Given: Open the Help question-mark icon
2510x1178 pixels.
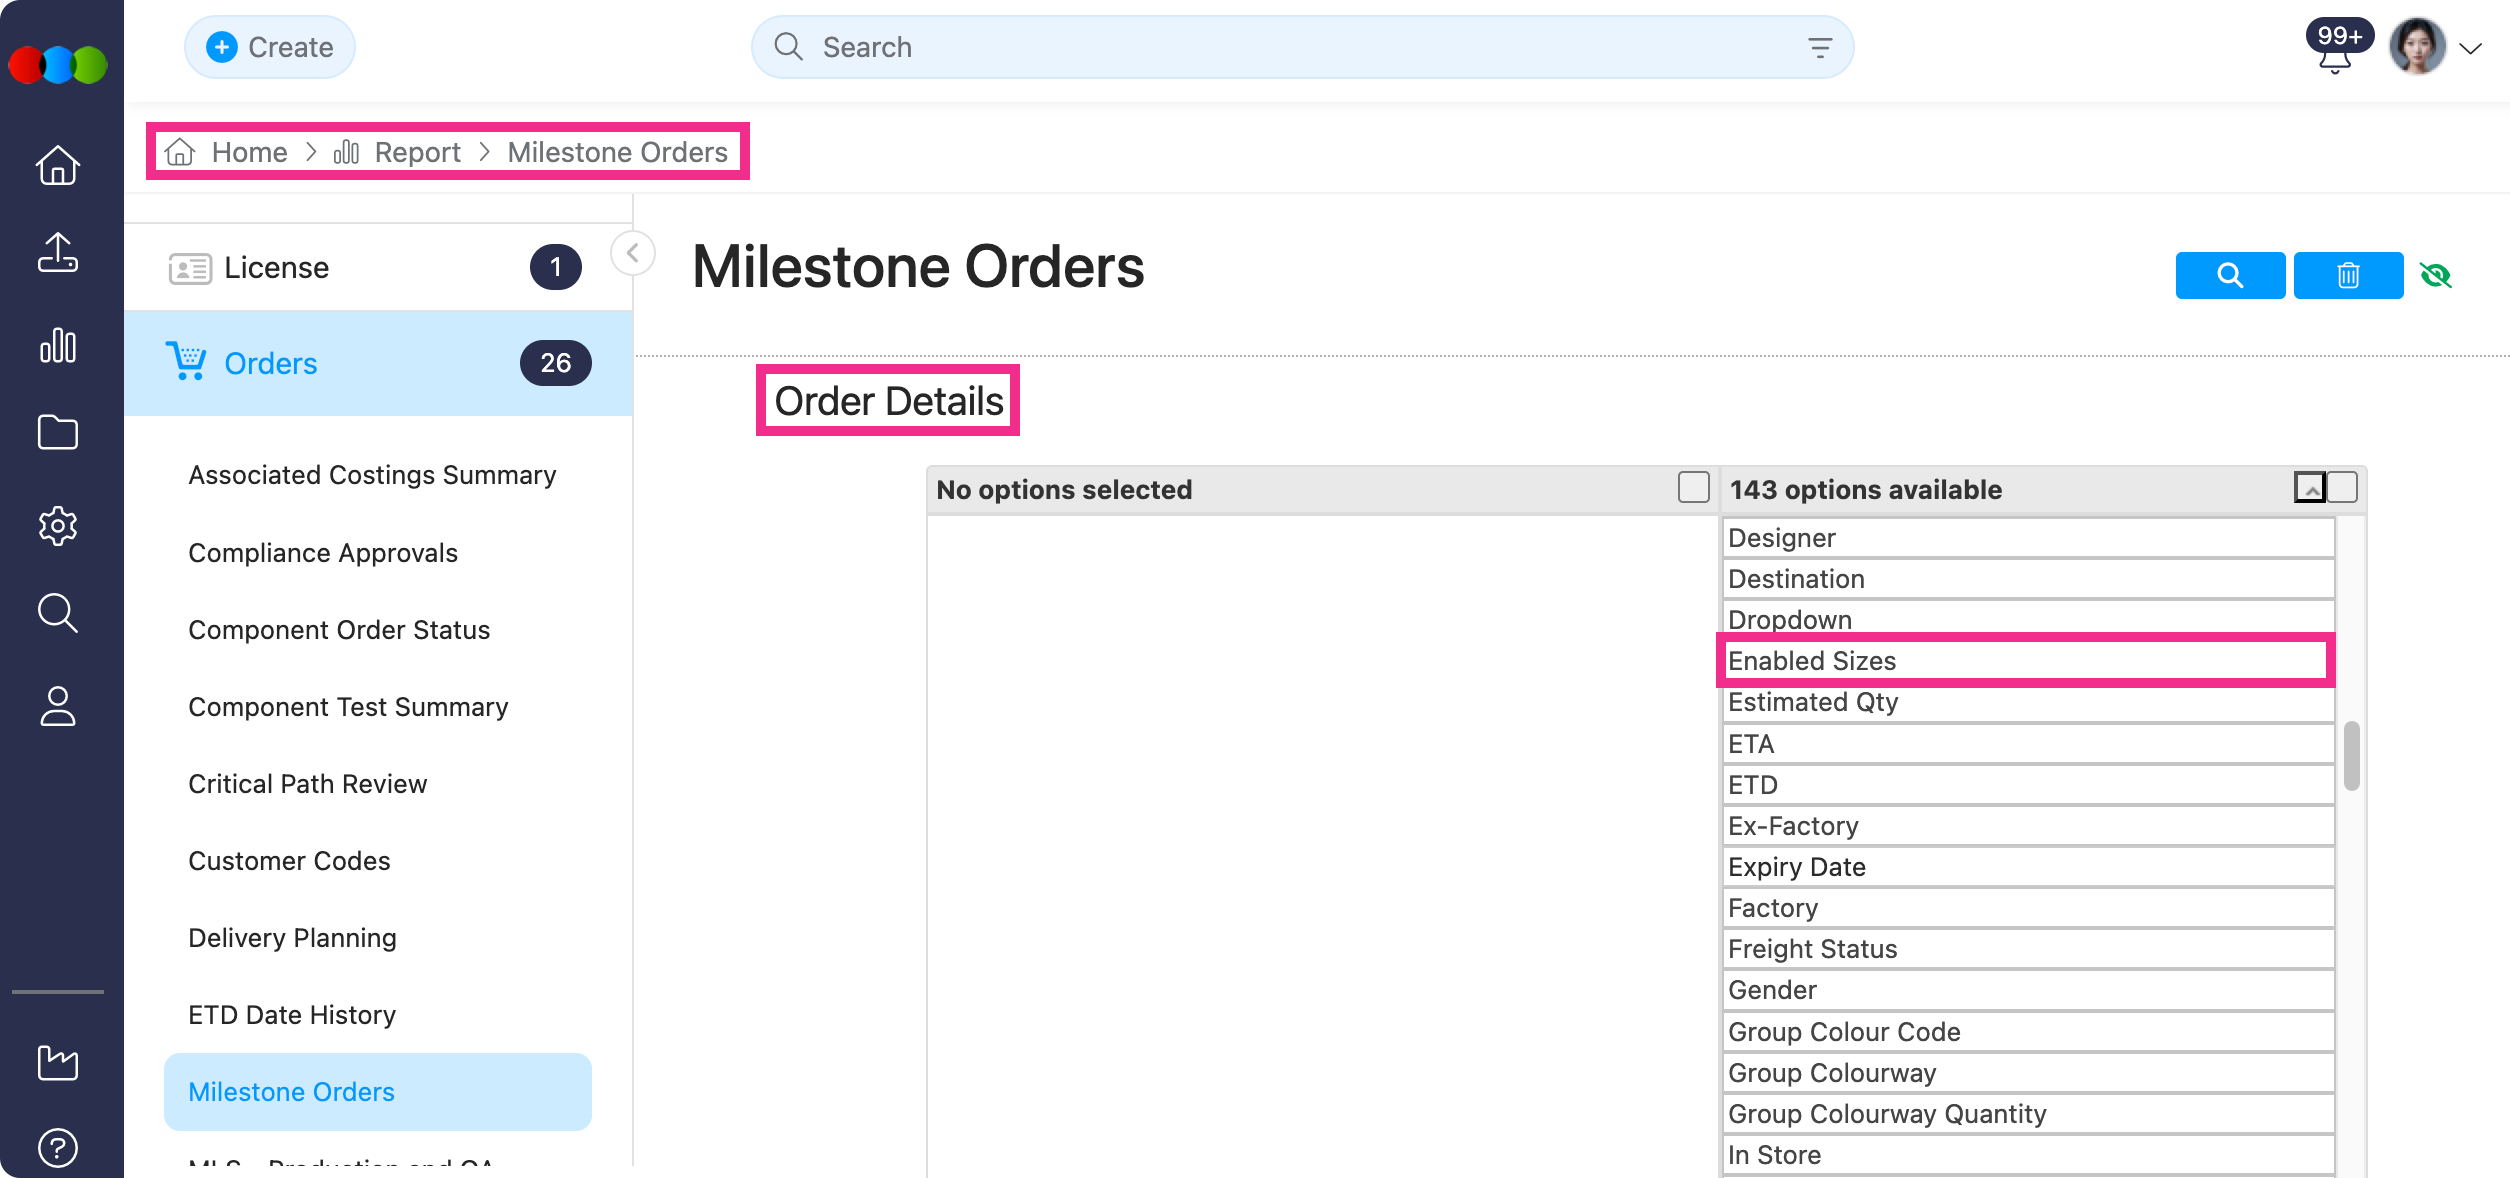Looking at the screenshot, I should coord(58,1147).
